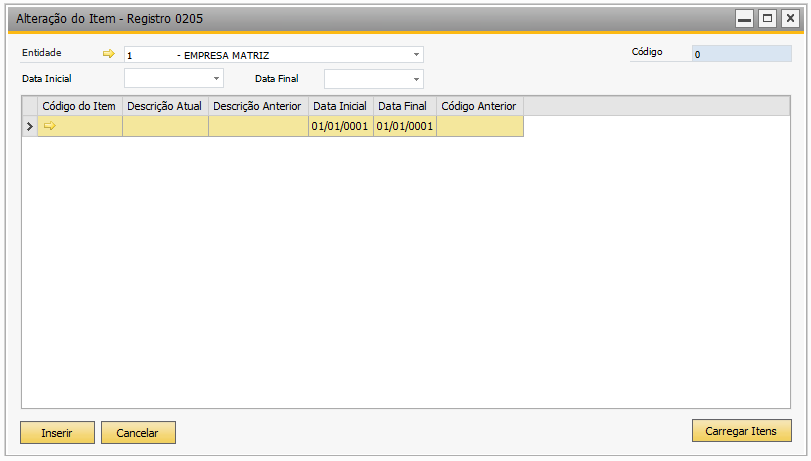Click the Código field
This screenshot has width=811, height=461.
coord(742,54)
